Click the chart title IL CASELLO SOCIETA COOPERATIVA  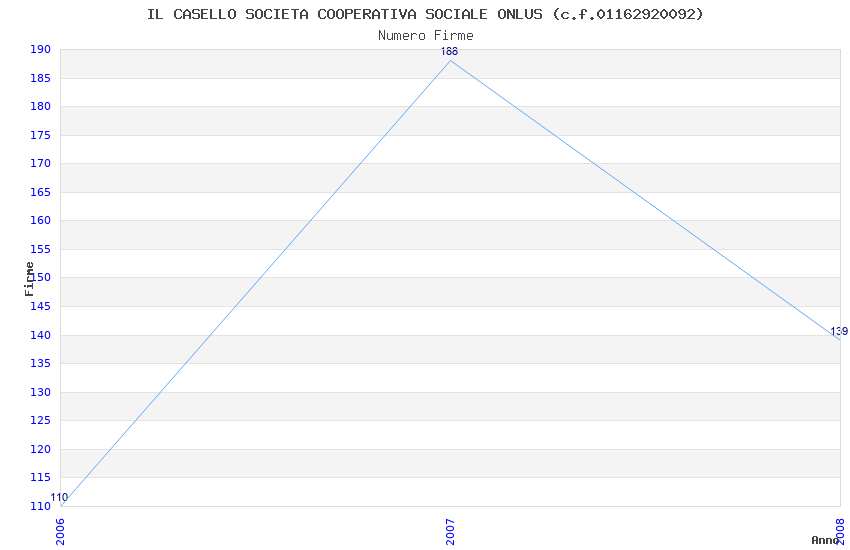pos(425,14)
